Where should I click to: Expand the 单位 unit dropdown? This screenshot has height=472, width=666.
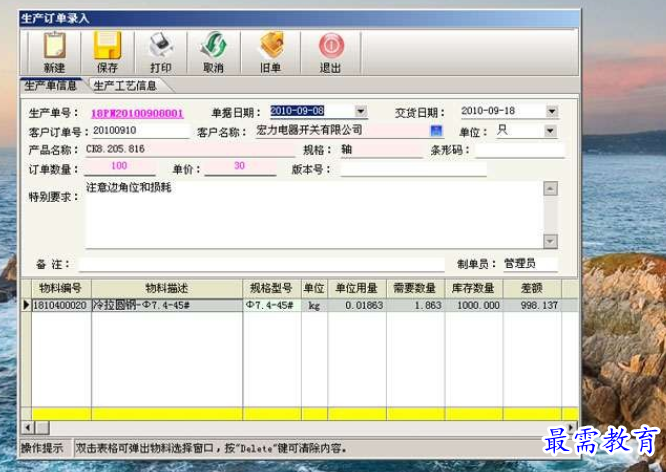tap(550, 131)
